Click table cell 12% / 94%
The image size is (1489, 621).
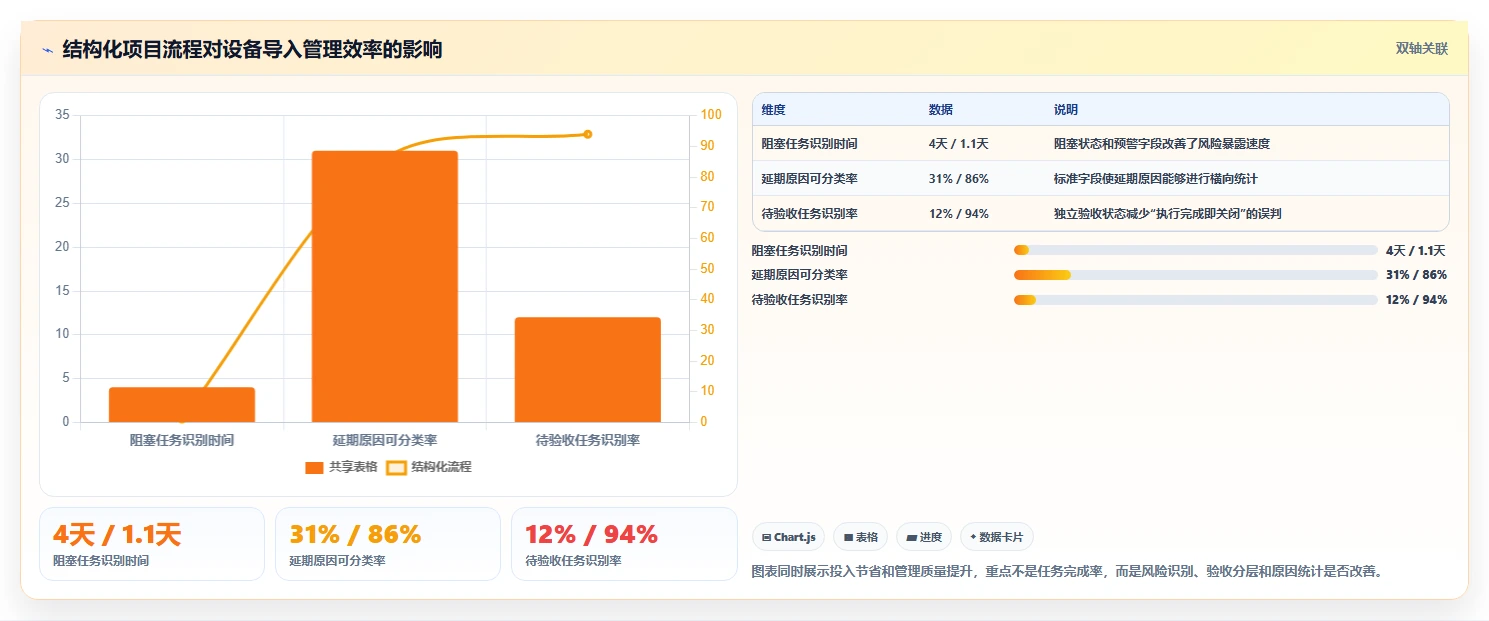tap(959, 214)
